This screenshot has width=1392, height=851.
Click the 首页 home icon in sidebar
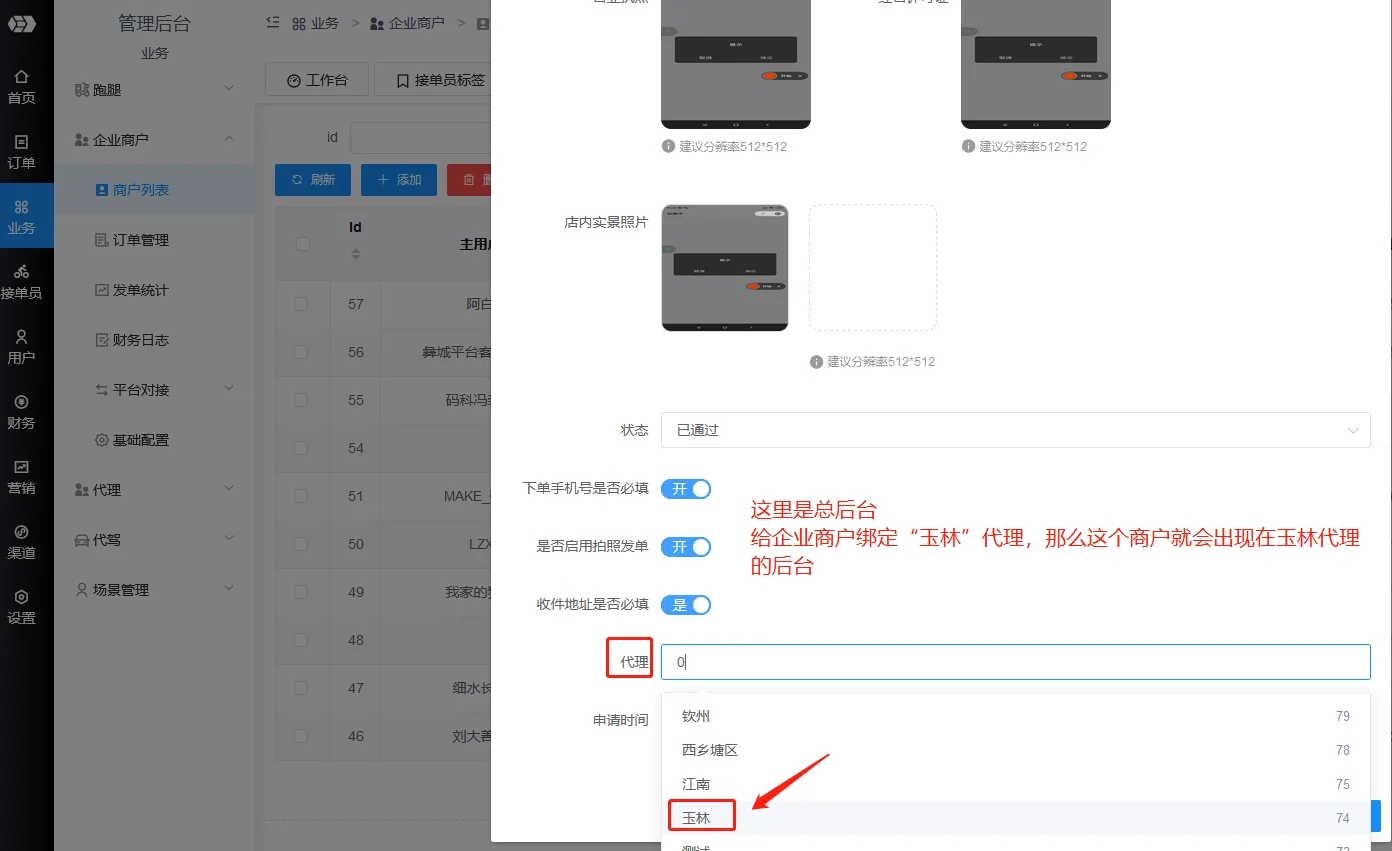[x=21, y=77]
